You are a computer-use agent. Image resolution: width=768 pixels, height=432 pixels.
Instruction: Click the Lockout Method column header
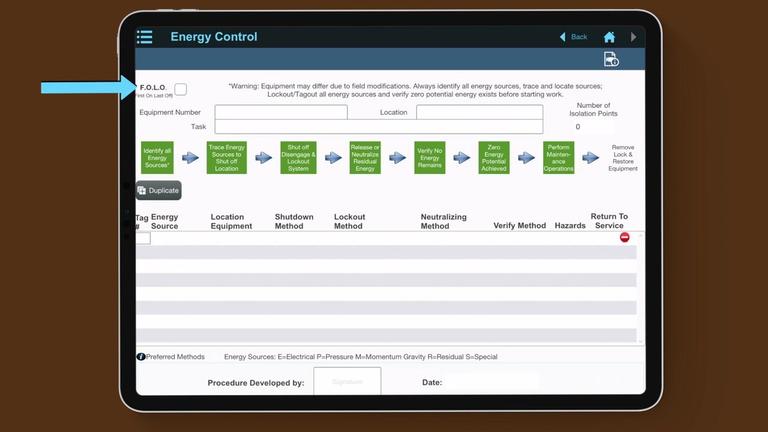pos(349,221)
